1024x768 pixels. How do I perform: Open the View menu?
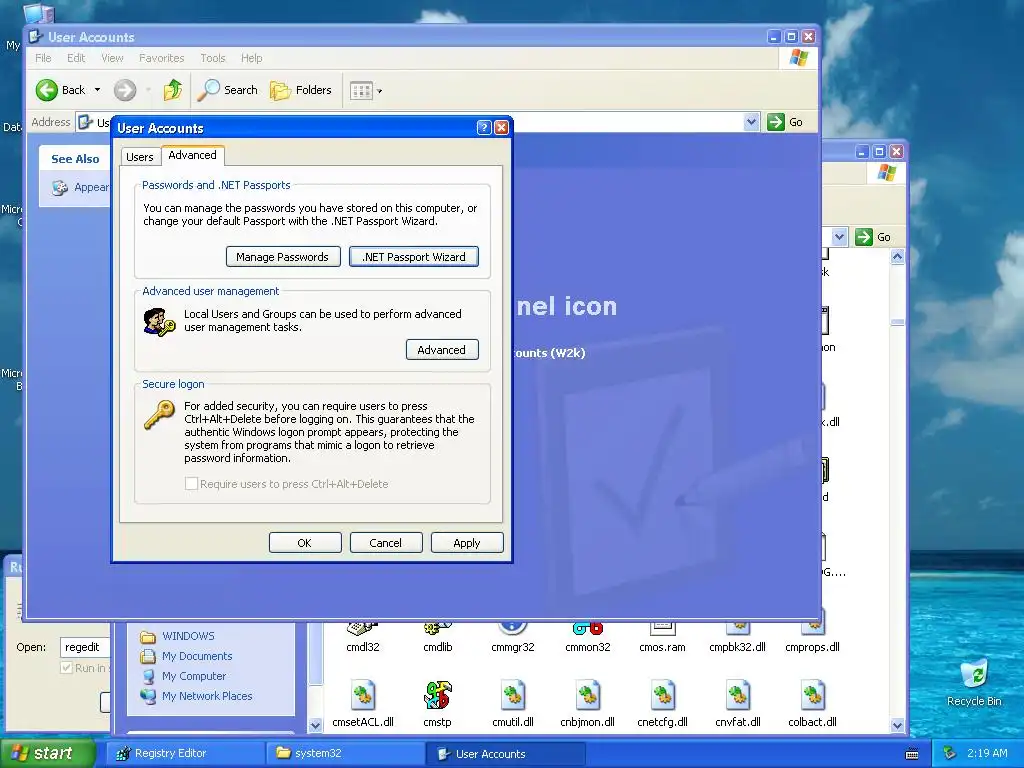coord(112,58)
